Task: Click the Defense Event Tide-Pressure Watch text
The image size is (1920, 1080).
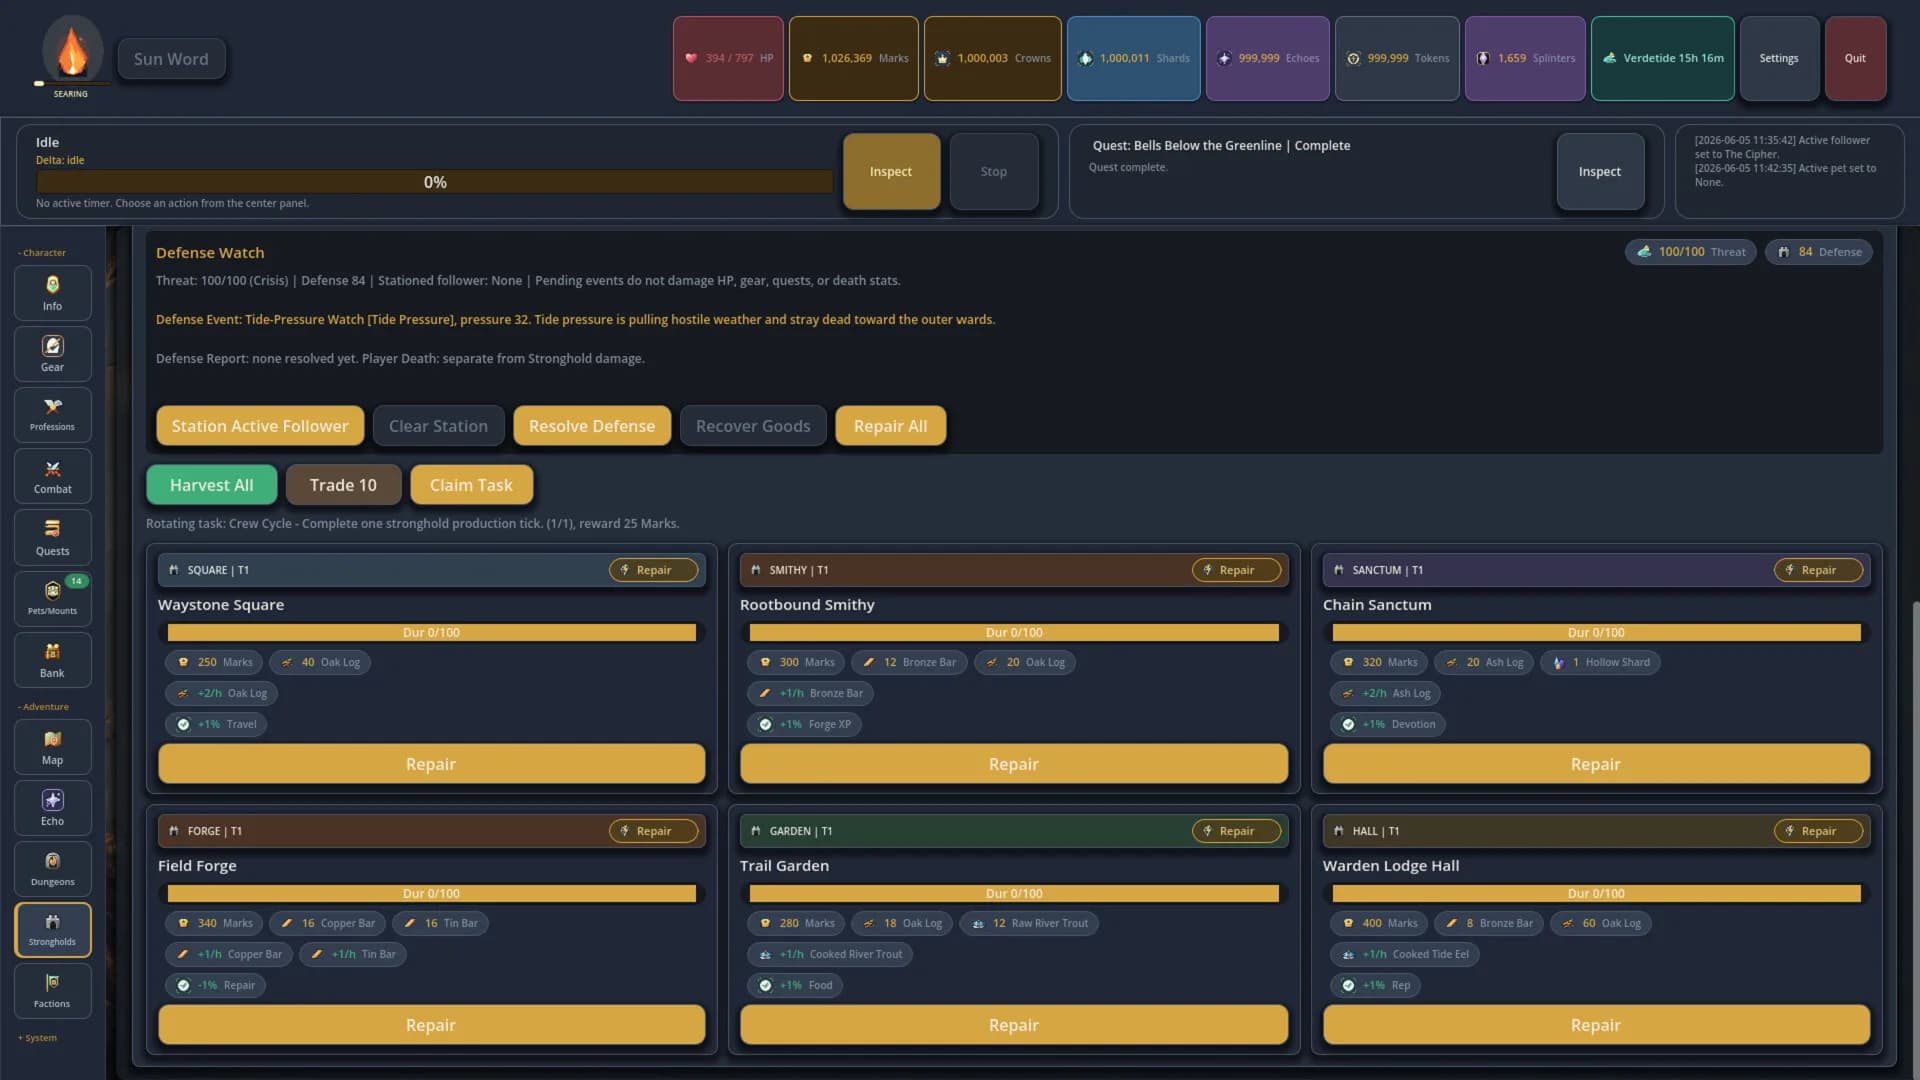Action: [575, 320]
